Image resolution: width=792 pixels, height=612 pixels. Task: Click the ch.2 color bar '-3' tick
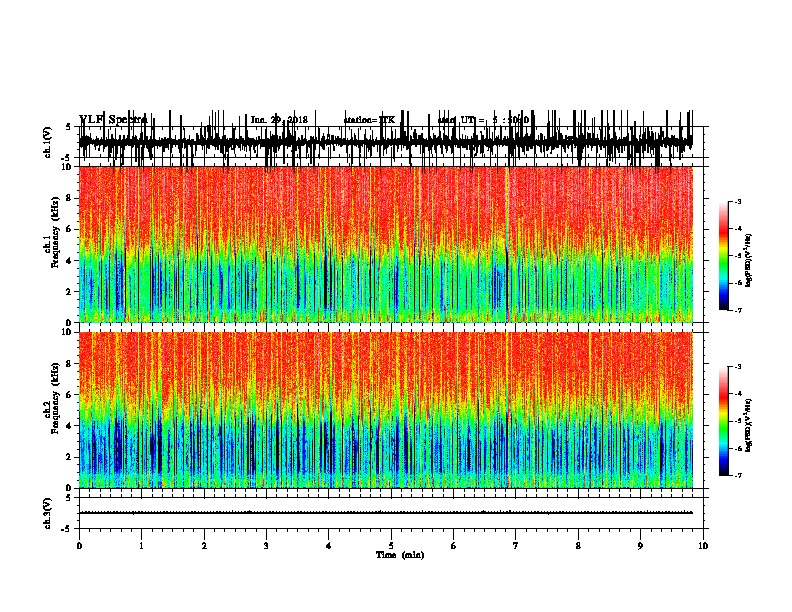737,367
